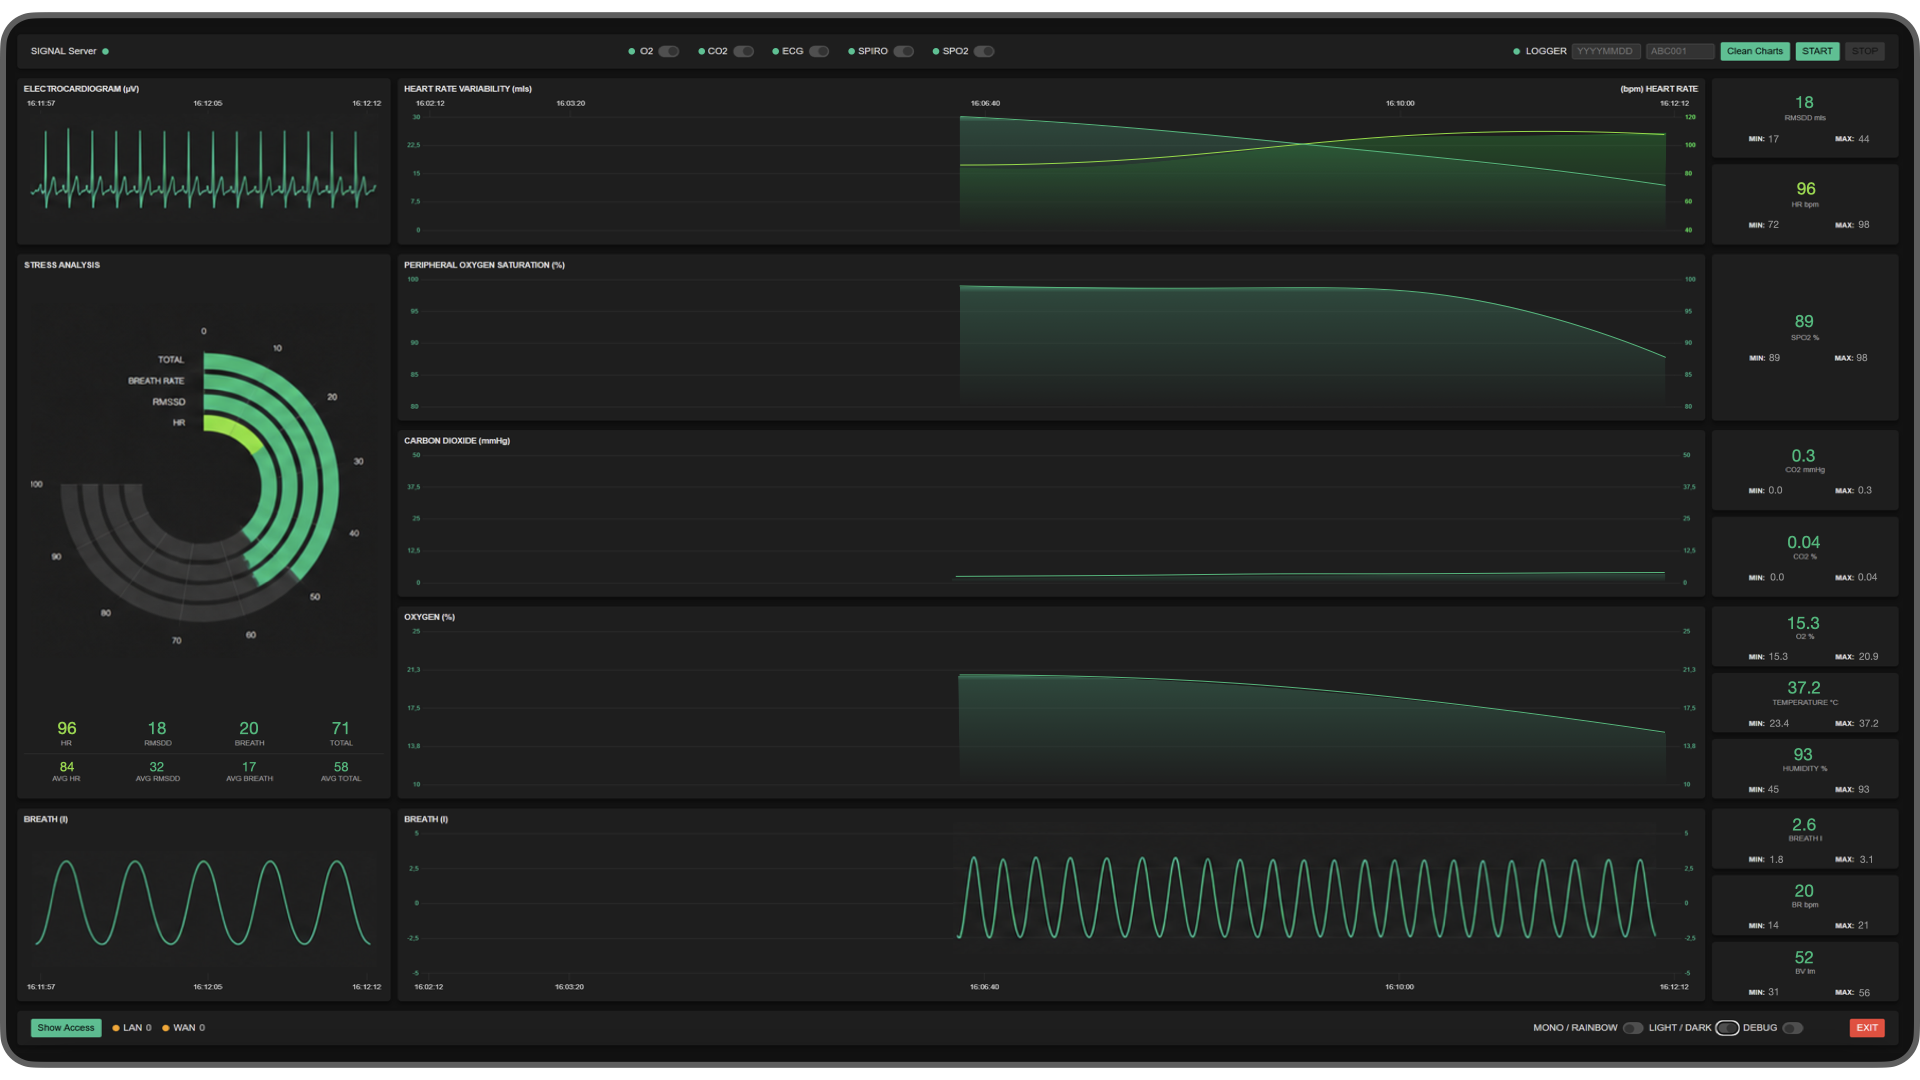The width and height of the screenshot is (1920, 1080).
Task: Click the SPIRO status dot
Action: click(851, 51)
